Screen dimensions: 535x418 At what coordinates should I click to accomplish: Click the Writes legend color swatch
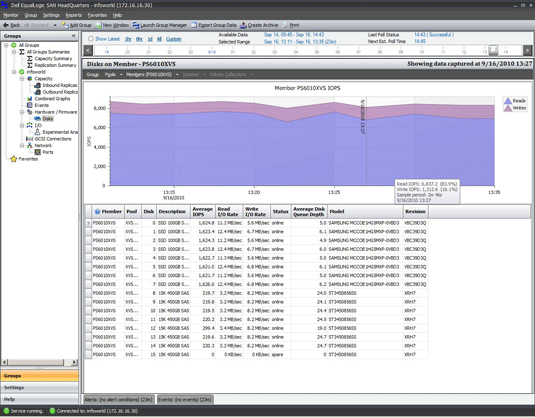508,108
